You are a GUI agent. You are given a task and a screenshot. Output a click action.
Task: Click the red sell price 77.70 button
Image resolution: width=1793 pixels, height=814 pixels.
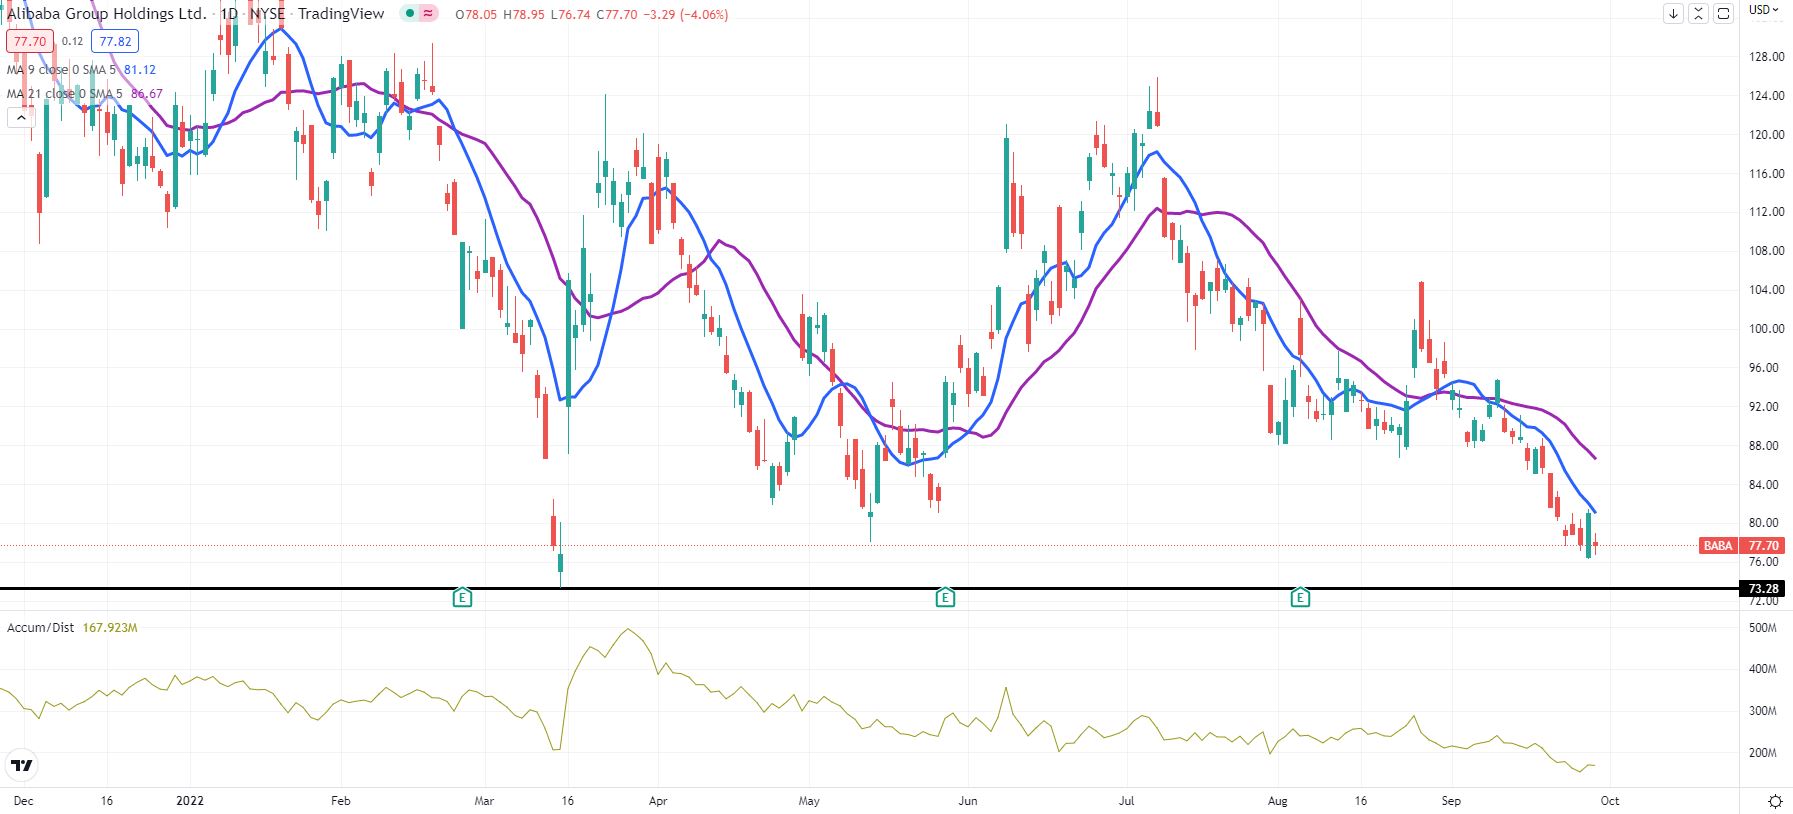(x=29, y=41)
